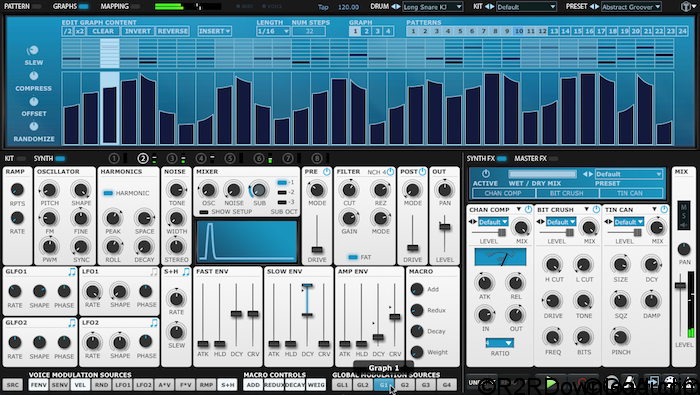
Task: Select drum voice 5 circle
Action: [230, 158]
